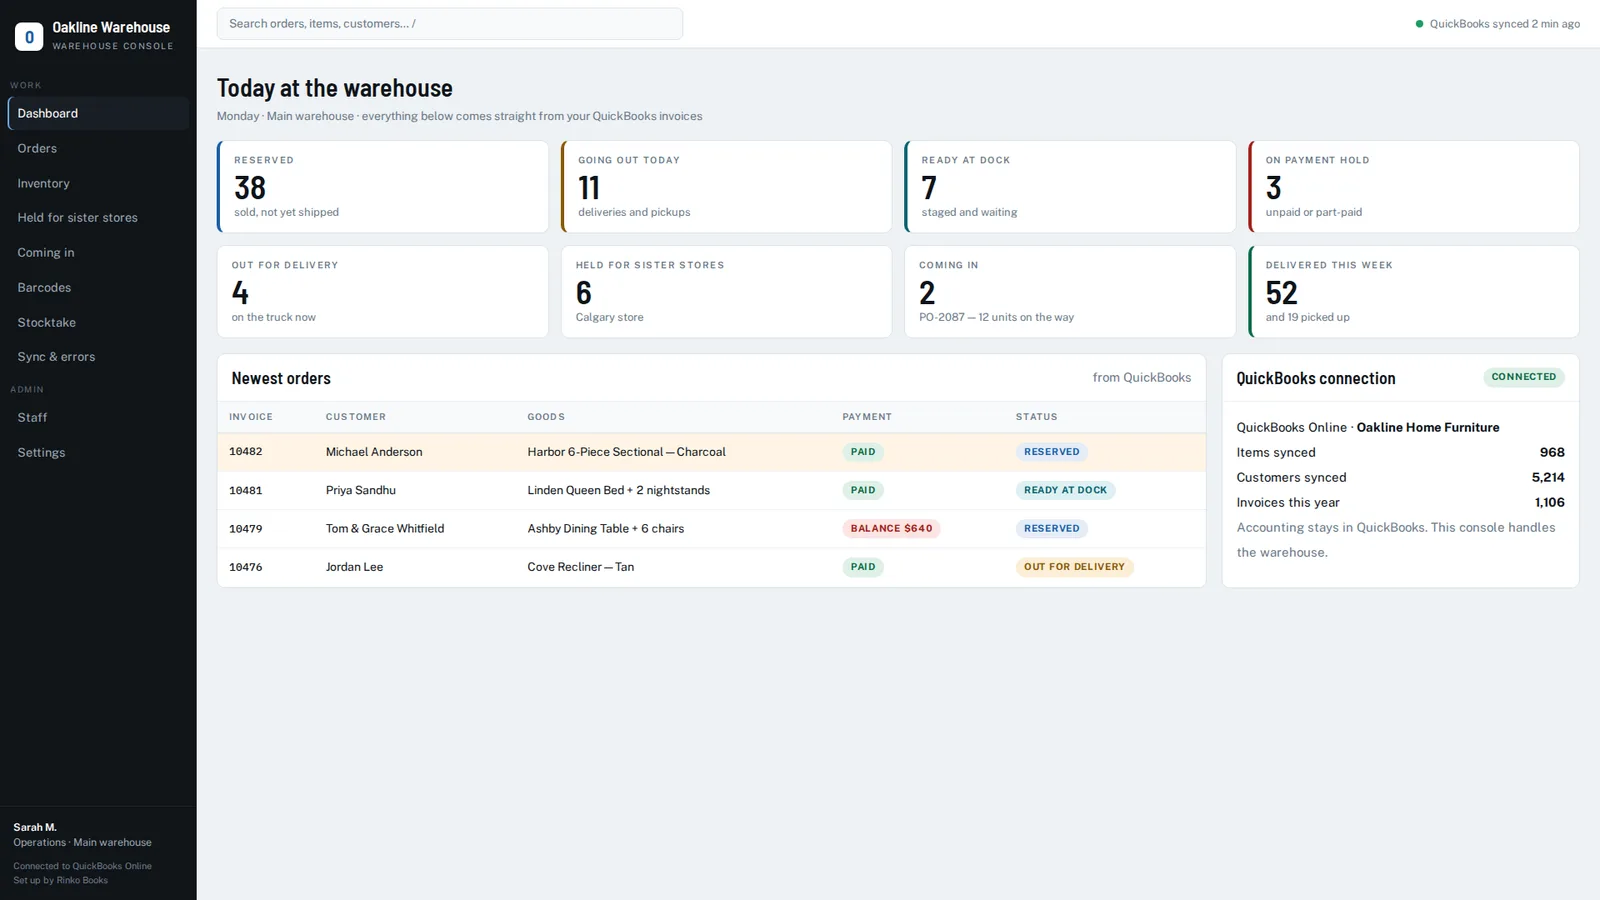Viewport: 1600px width, 900px height.
Task: Click the CONNECTED badge
Action: pos(1524,377)
